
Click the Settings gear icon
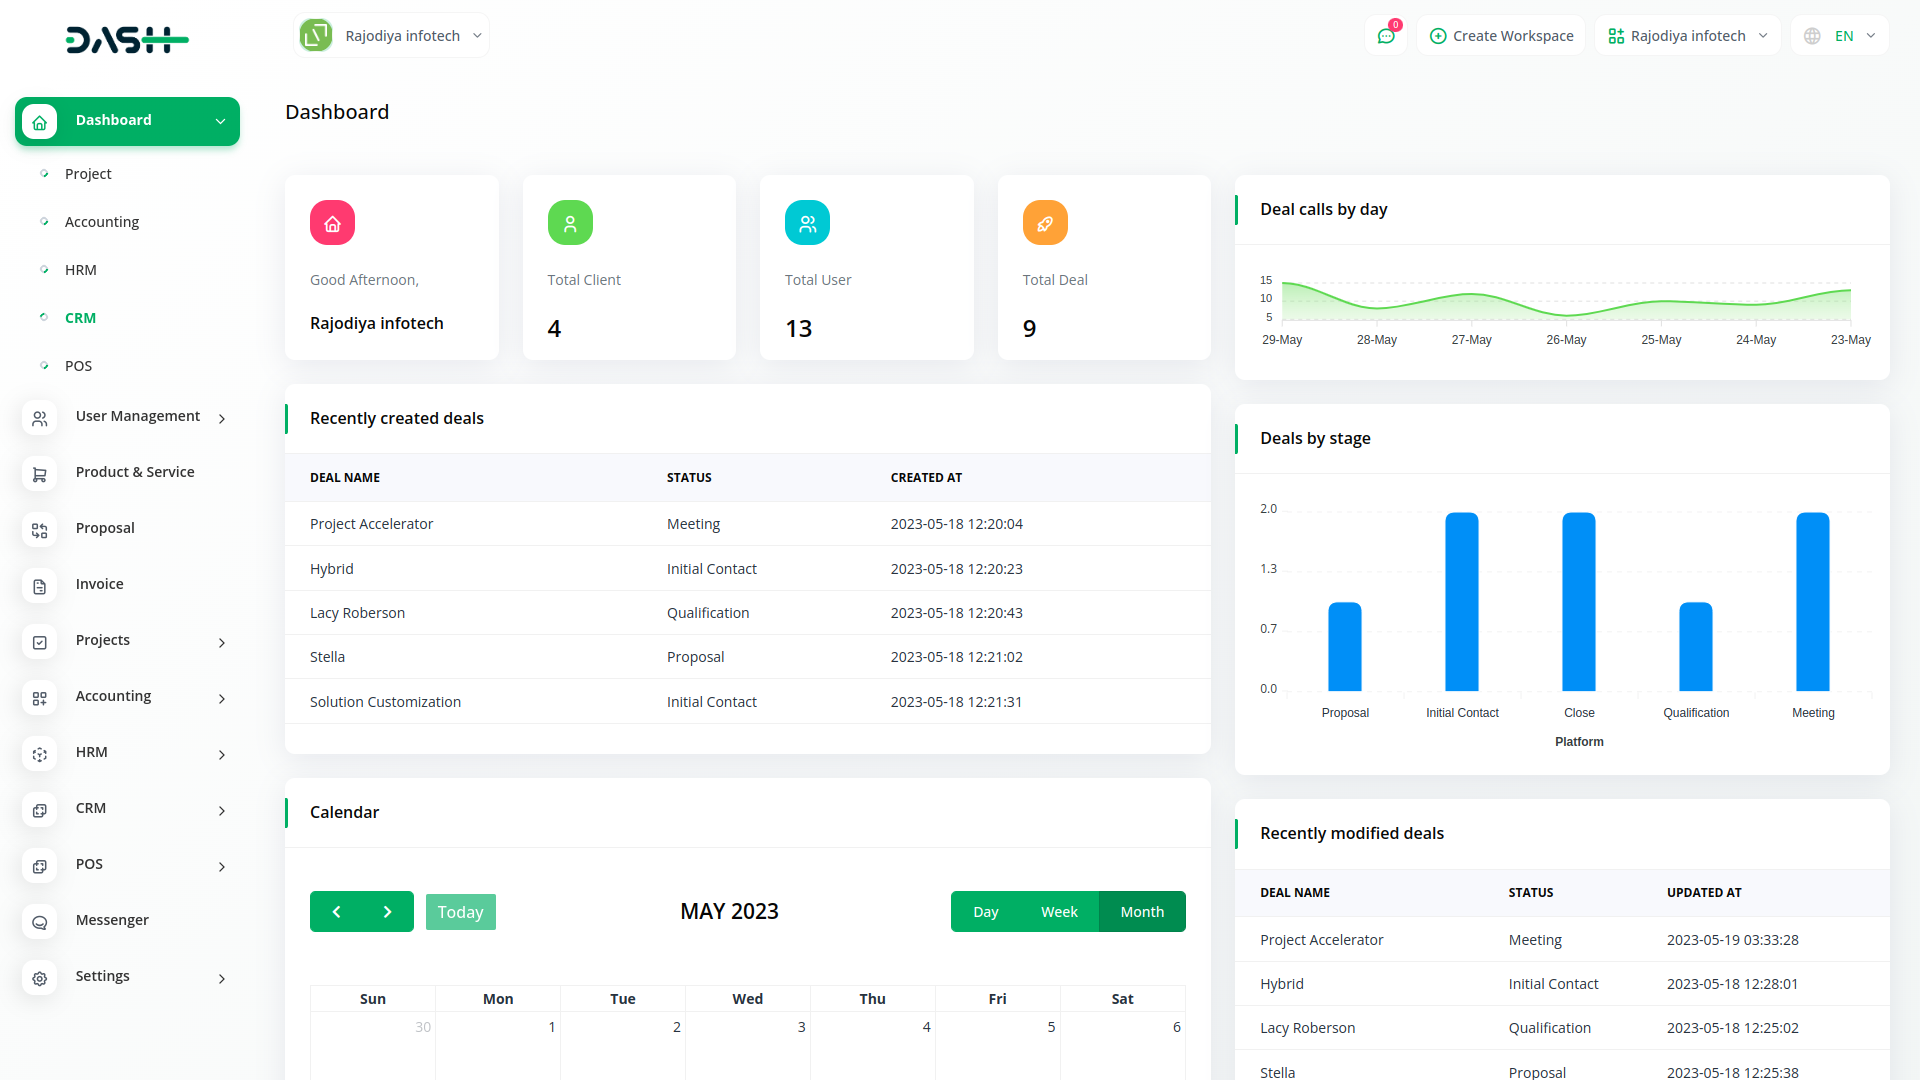click(x=40, y=978)
